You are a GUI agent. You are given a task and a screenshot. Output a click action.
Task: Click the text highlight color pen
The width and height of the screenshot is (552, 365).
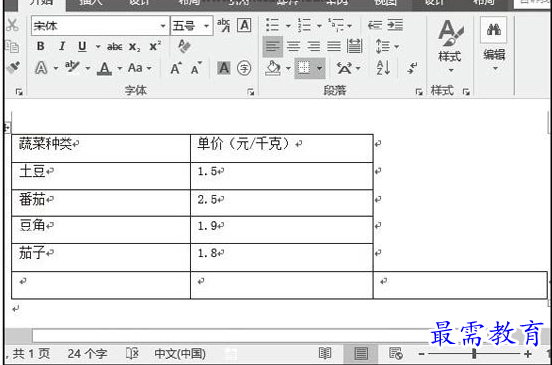pos(72,67)
